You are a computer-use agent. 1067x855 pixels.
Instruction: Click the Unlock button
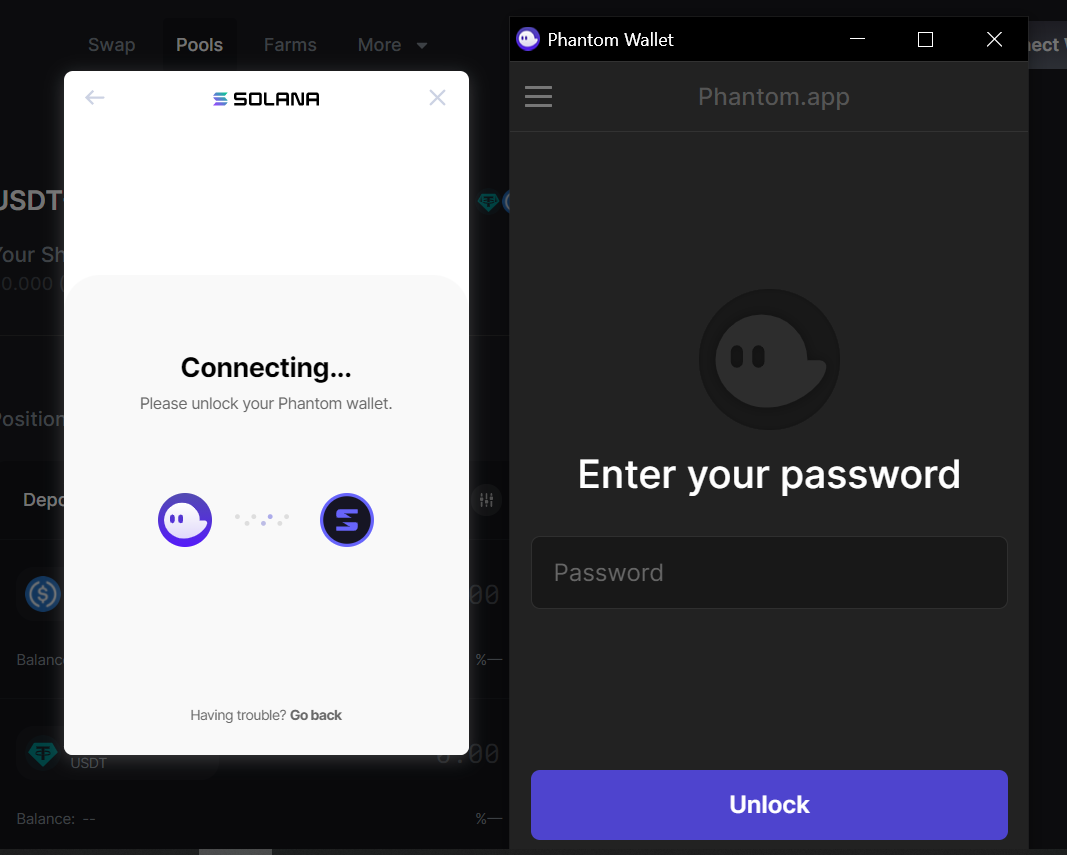coord(769,805)
